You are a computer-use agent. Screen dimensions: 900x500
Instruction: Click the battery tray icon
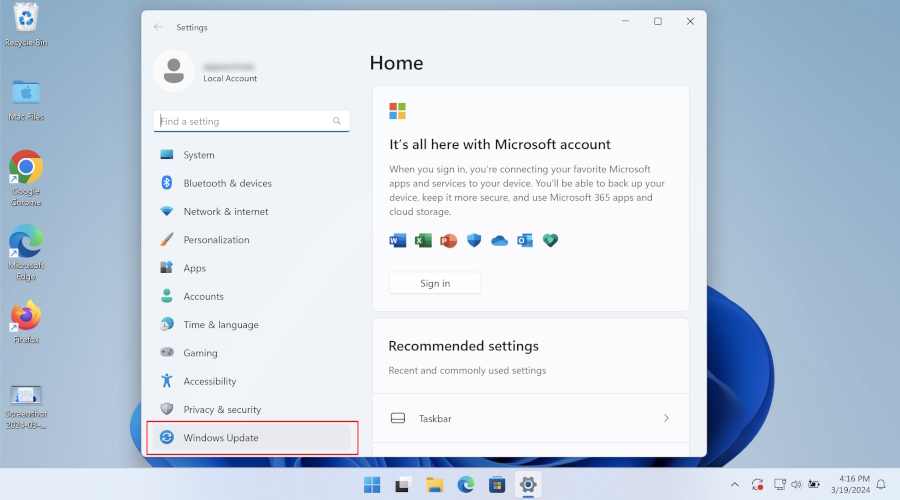point(814,485)
